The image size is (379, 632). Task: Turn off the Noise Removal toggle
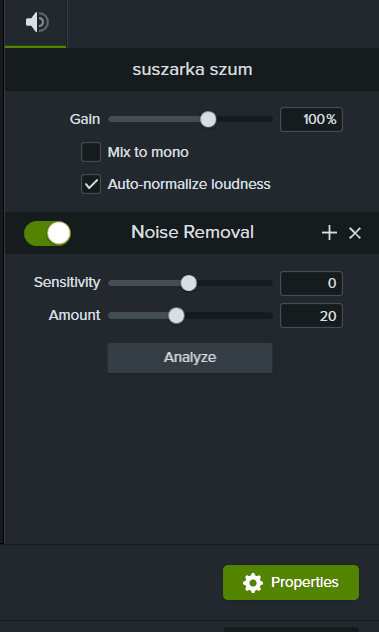tap(48, 233)
